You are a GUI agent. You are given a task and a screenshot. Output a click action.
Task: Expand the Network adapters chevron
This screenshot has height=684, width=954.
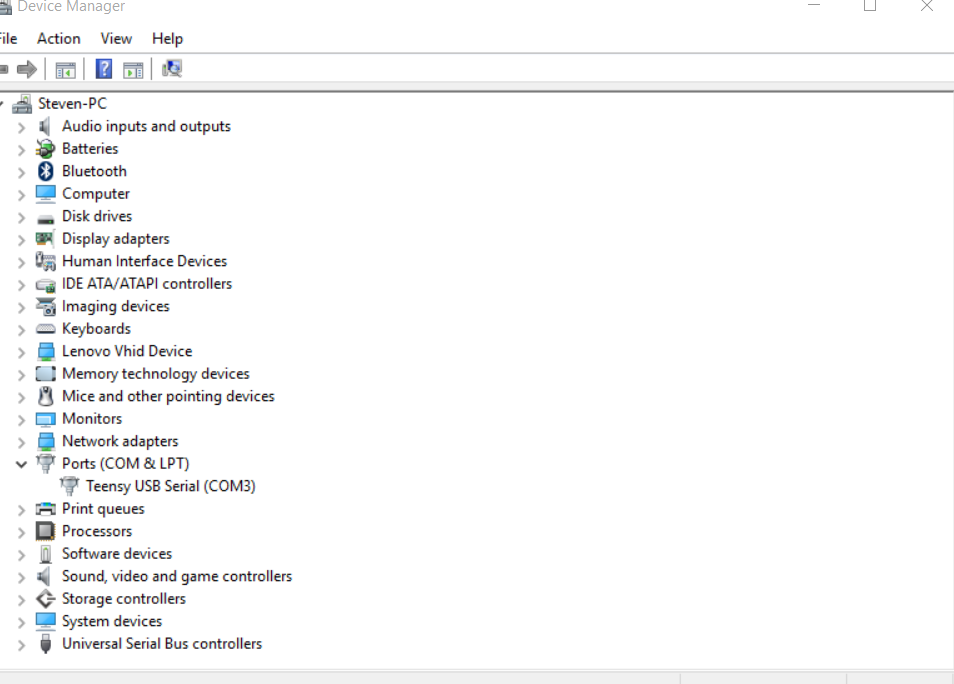click(x=21, y=442)
